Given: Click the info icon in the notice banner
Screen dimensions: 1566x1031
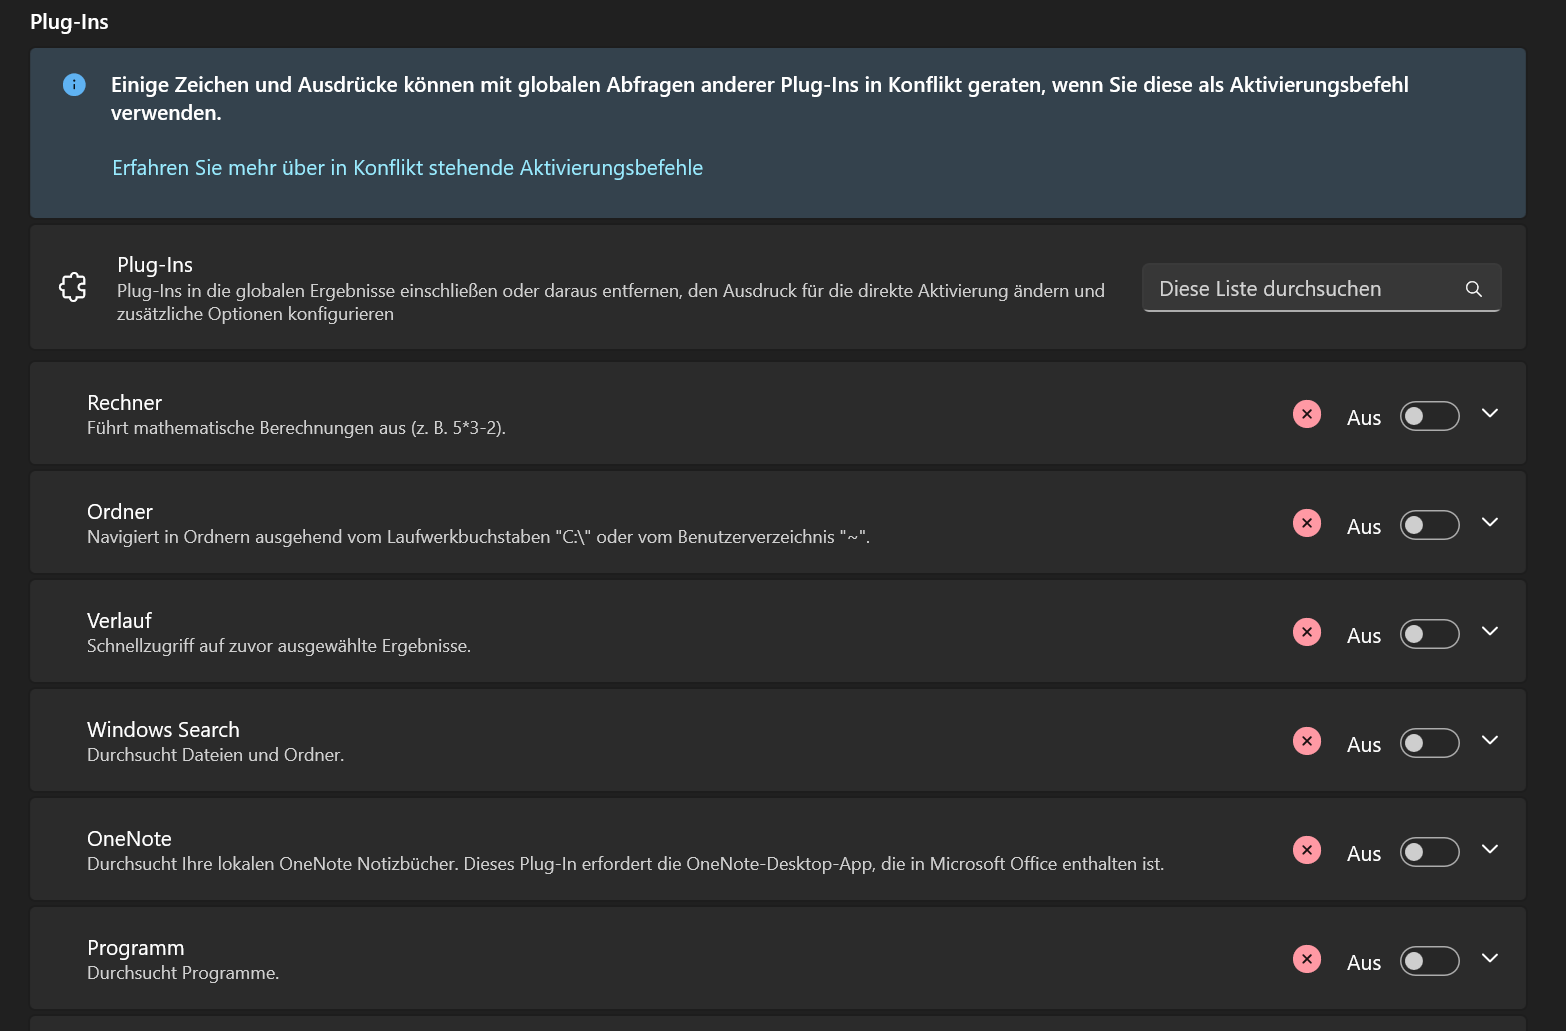Looking at the screenshot, I should (74, 84).
